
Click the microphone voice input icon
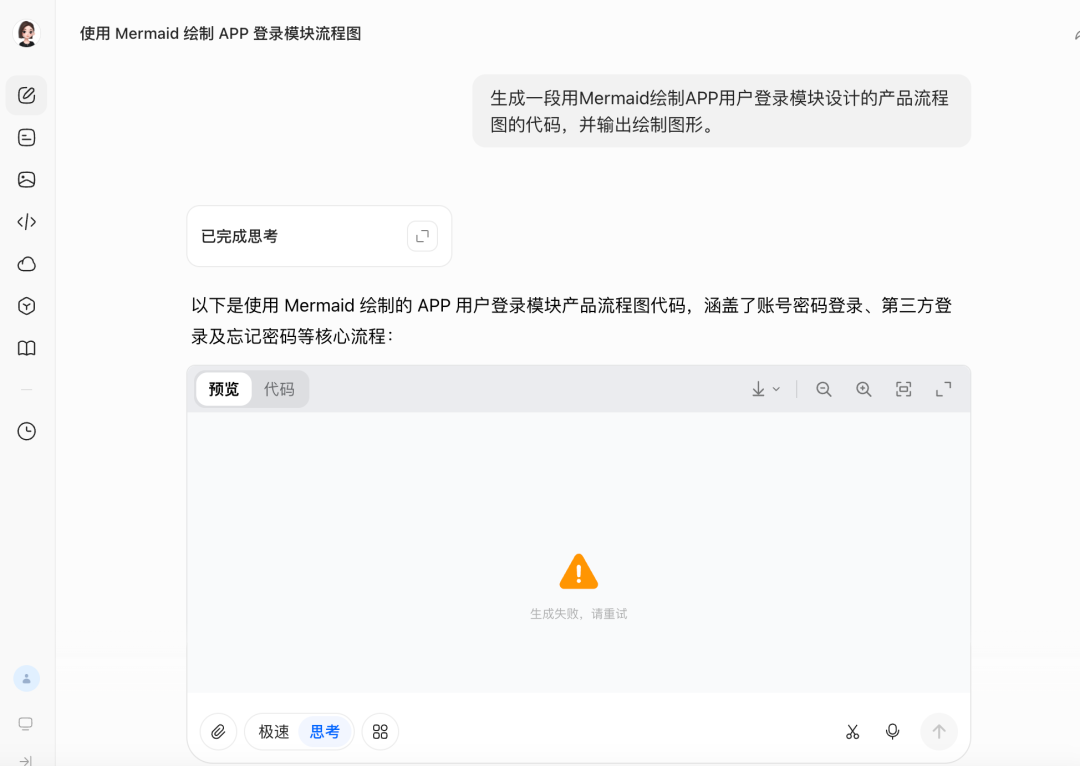(x=892, y=732)
